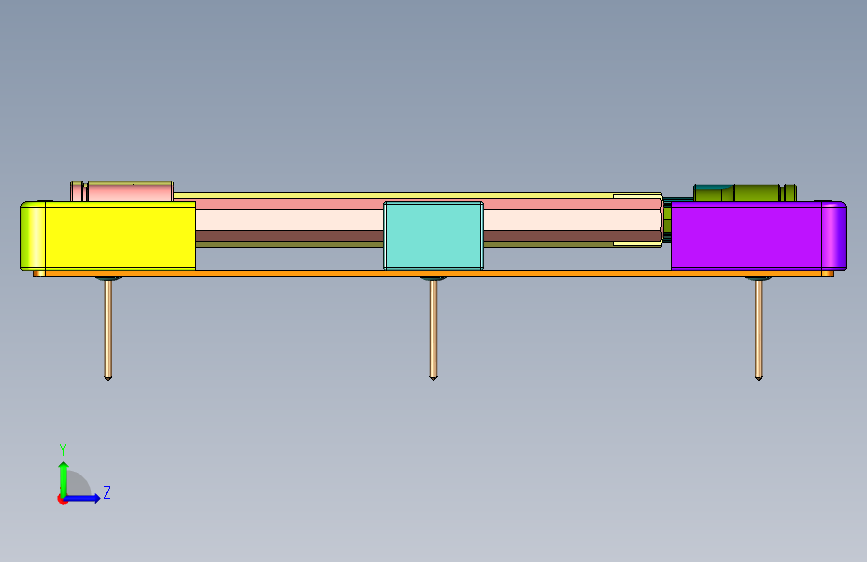Click the red origin dot of the triad
Screen dimensions: 867x562
[x=62, y=499]
